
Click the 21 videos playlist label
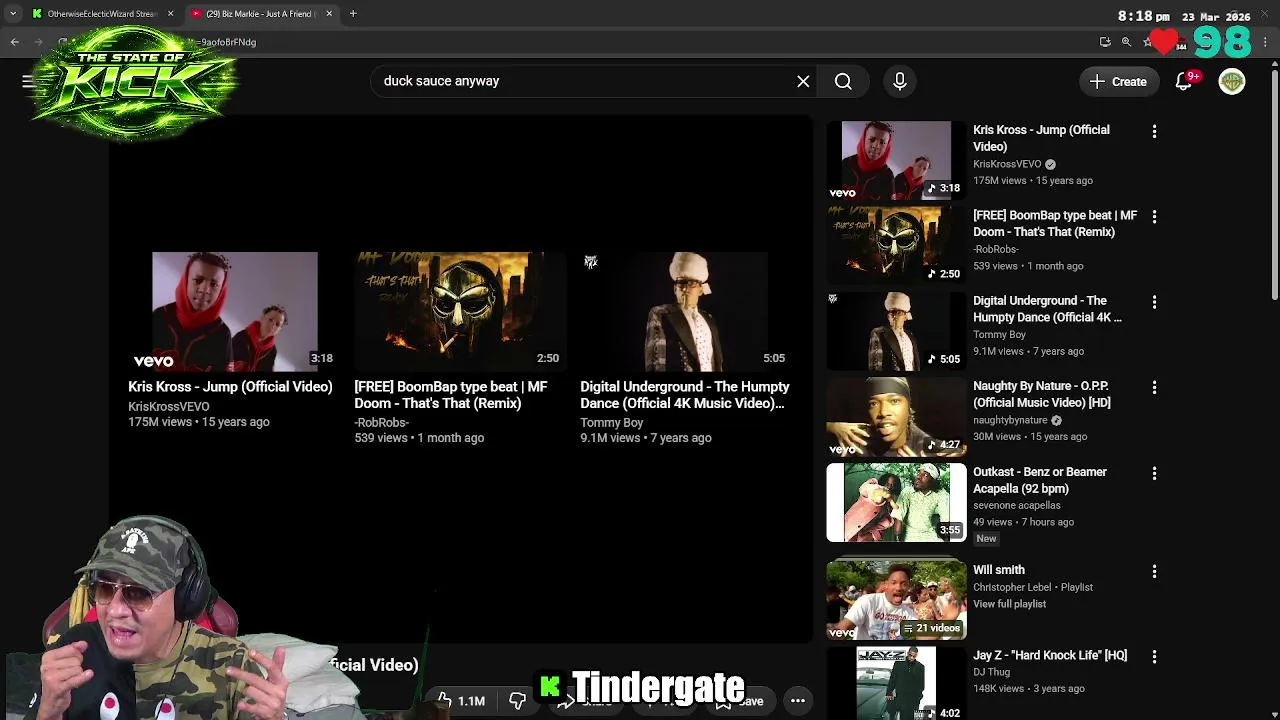pyautogui.click(x=931, y=628)
